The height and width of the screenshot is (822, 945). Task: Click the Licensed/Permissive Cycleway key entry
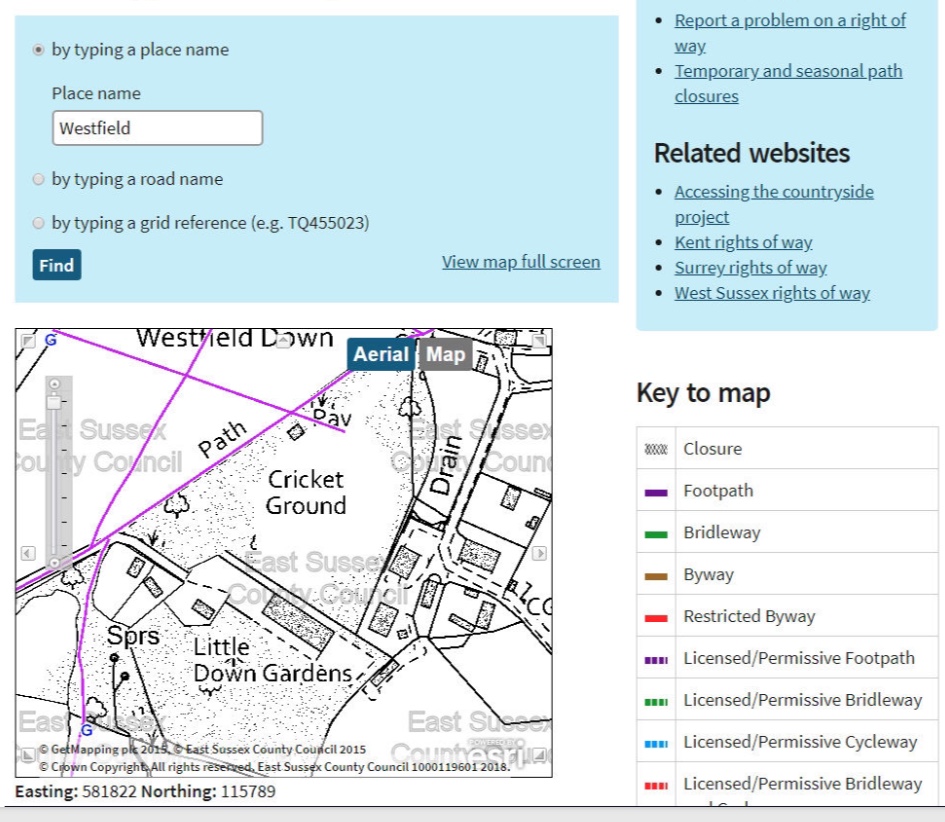(787, 742)
